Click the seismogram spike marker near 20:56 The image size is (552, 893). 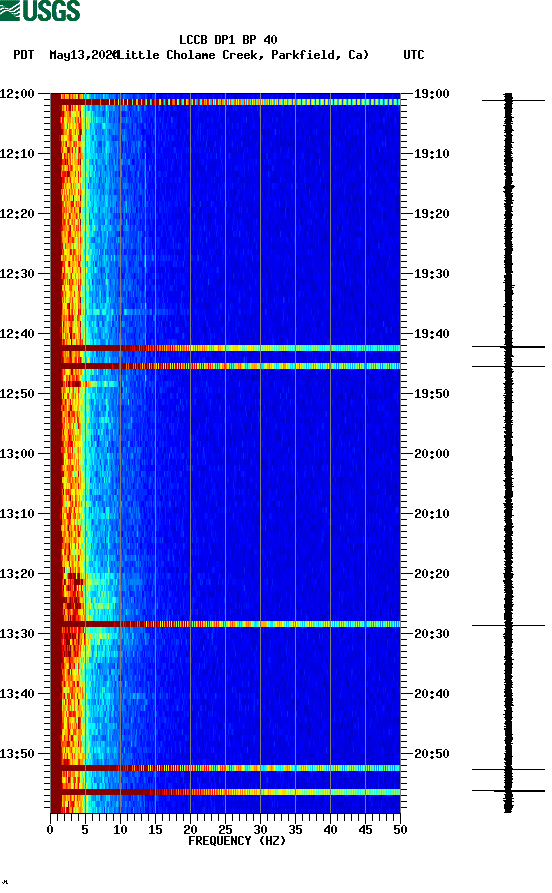pyautogui.click(x=508, y=790)
